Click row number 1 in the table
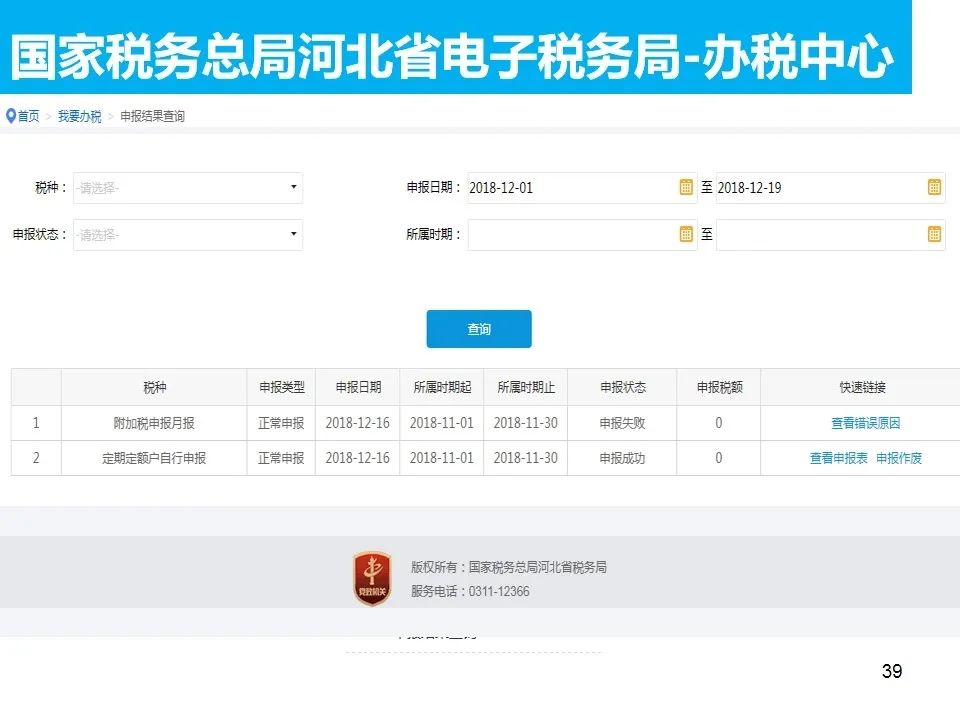 click(36, 423)
